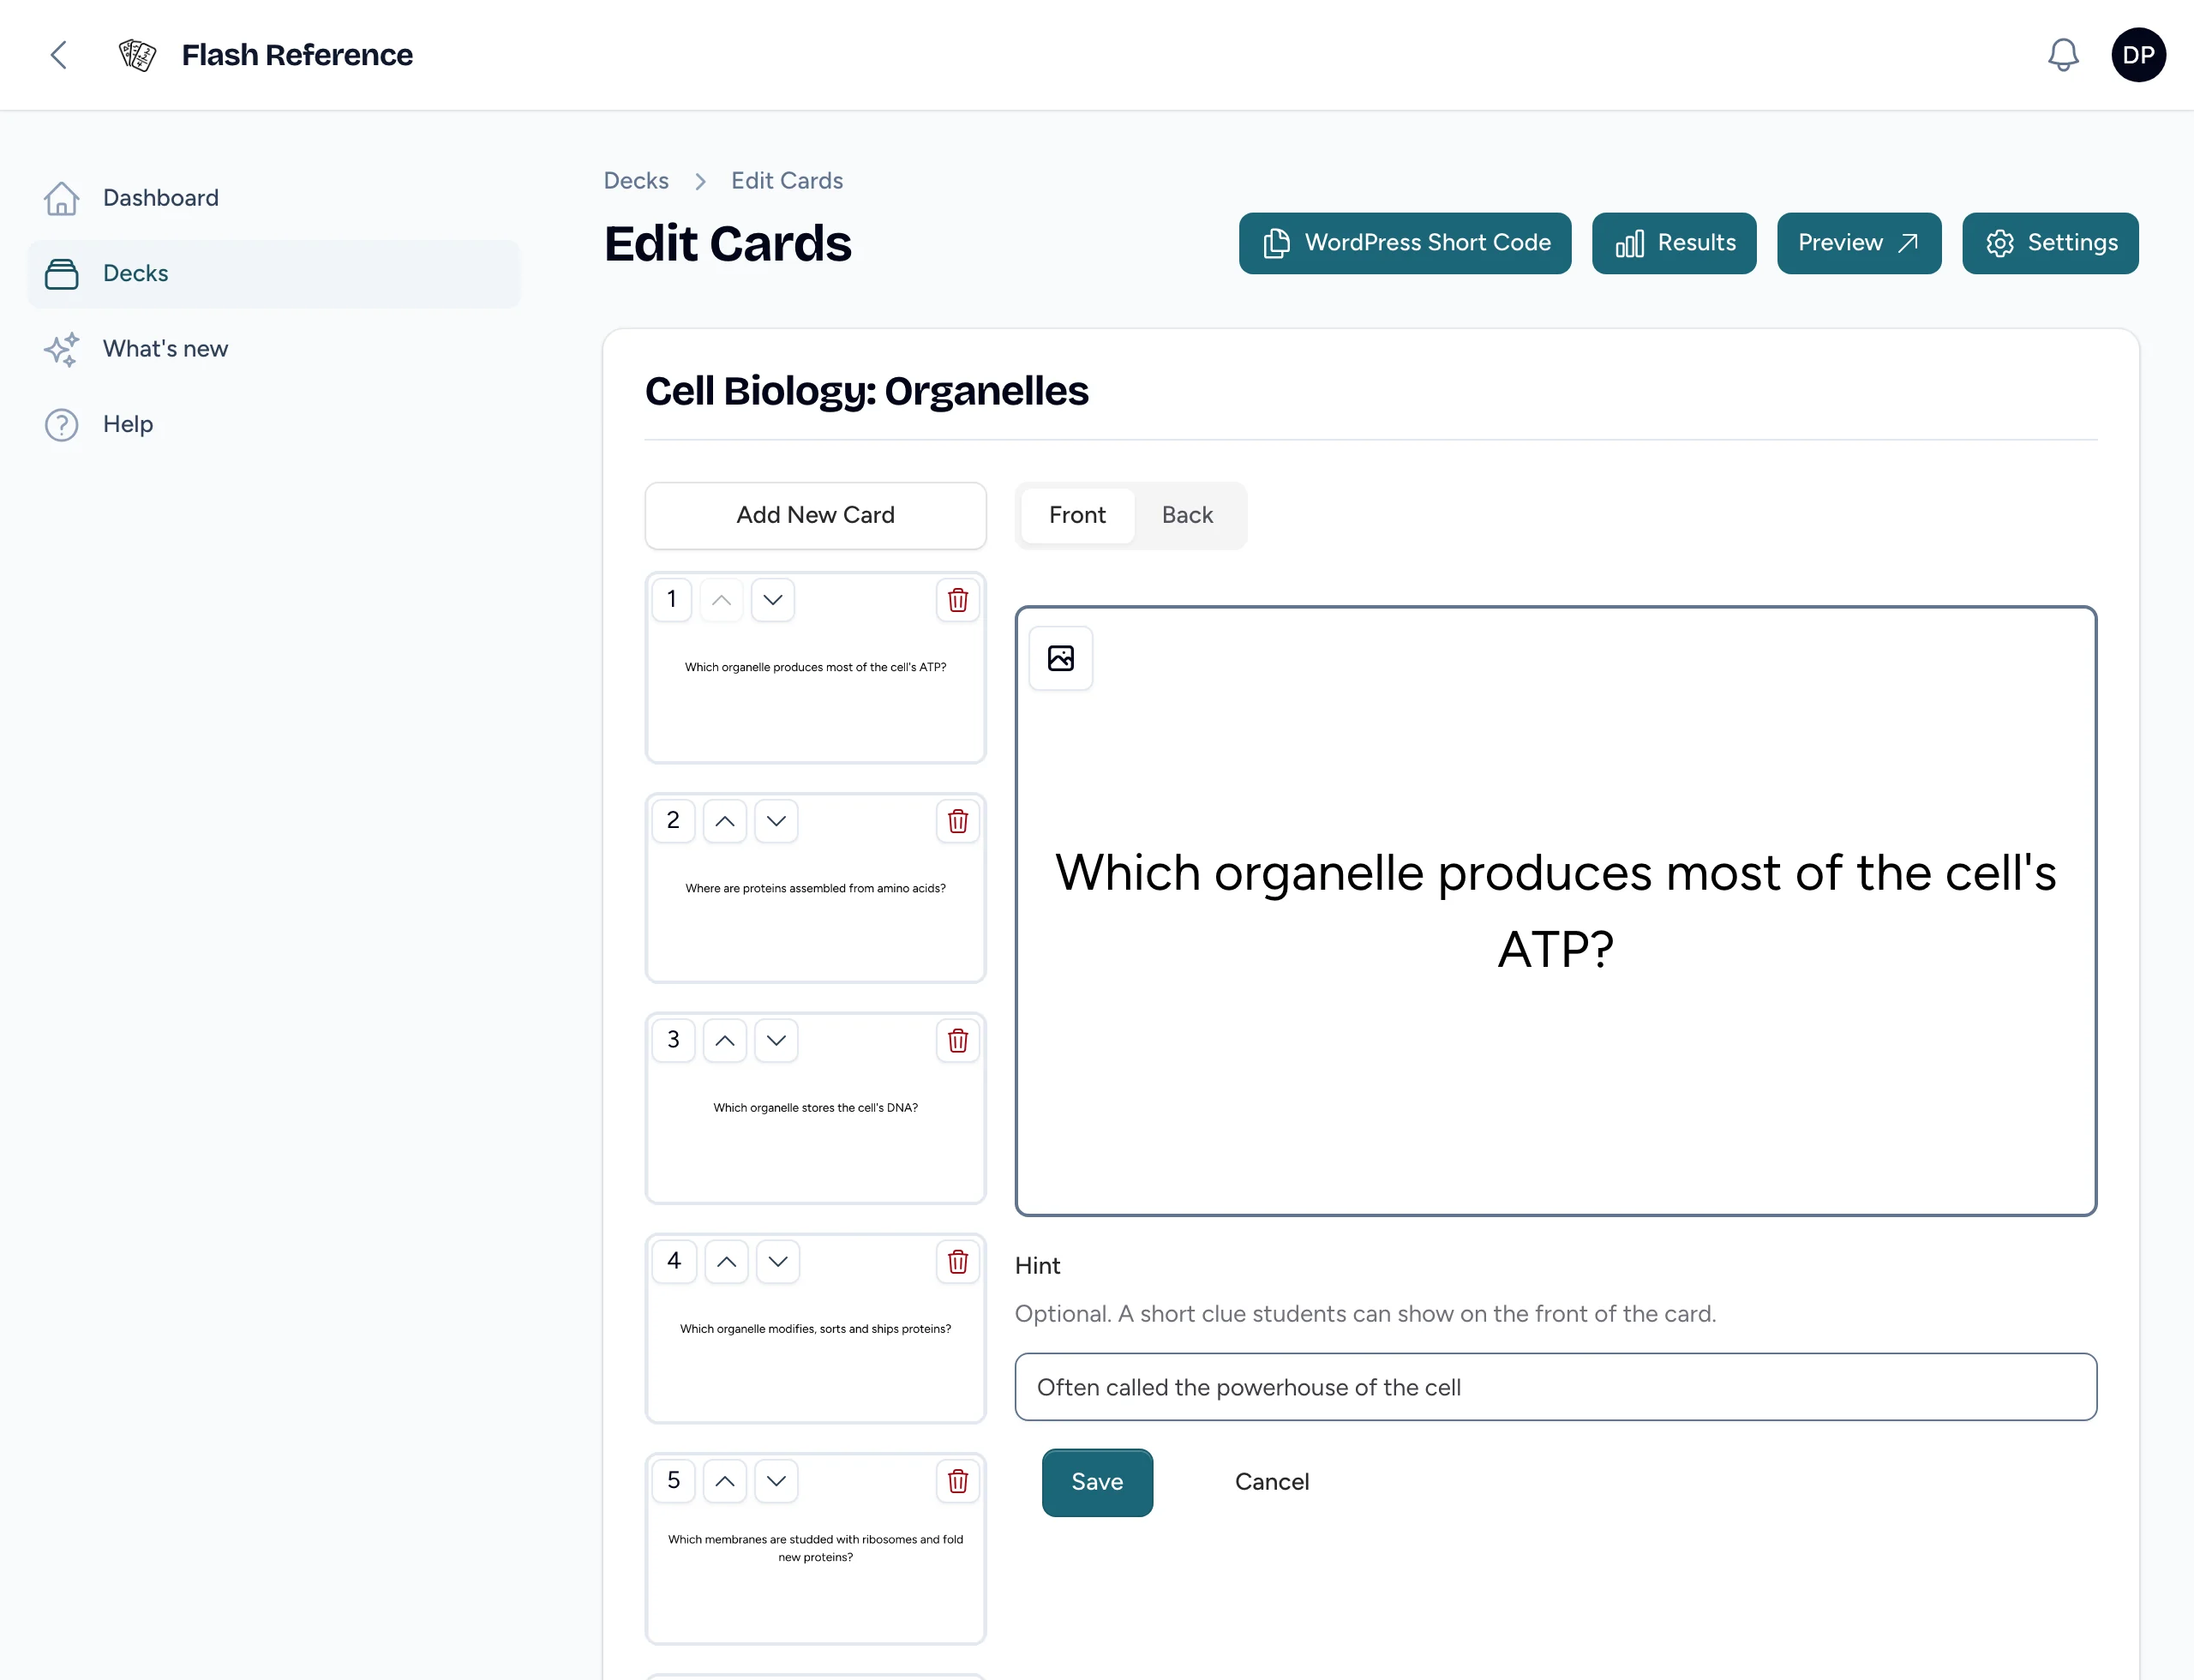Move card 1 down
This screenshot has width=2194, height=1680.
(x=772, y=600)
